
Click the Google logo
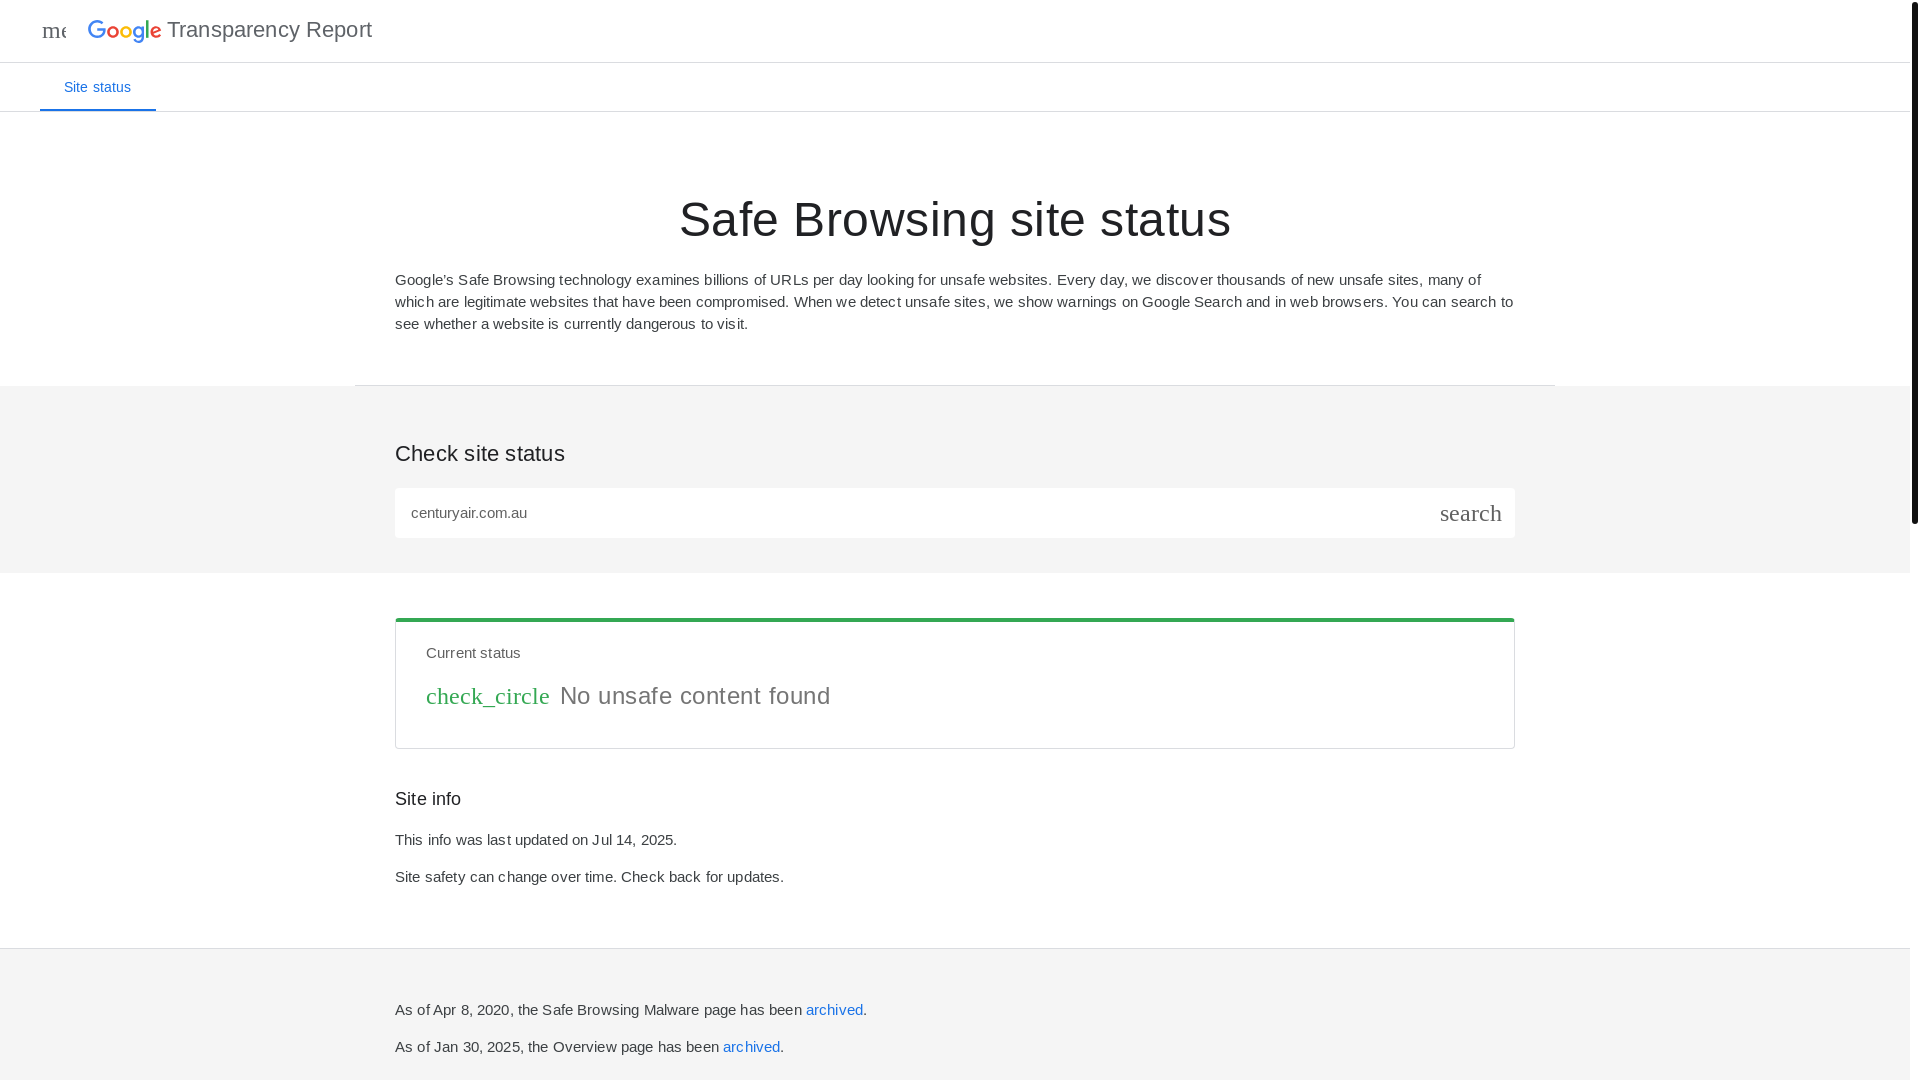[x=125, y=31]
